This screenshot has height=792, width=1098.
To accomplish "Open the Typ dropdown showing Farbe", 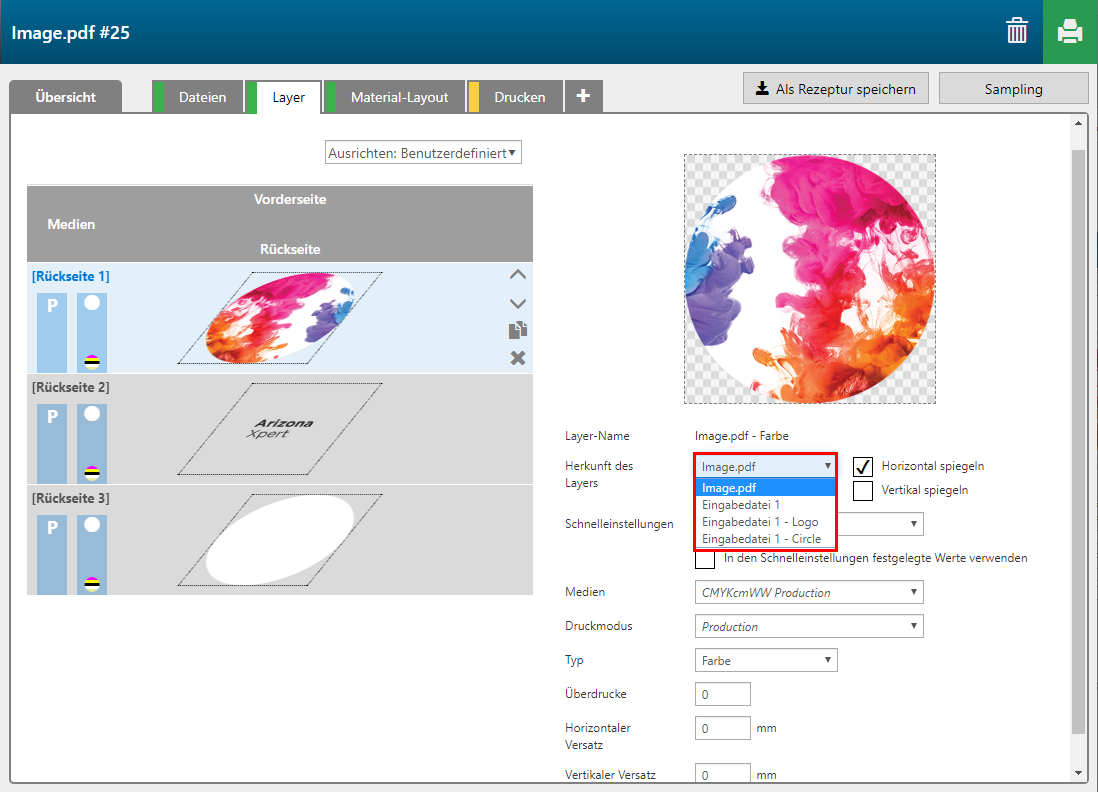I will (x=766, y=660).
